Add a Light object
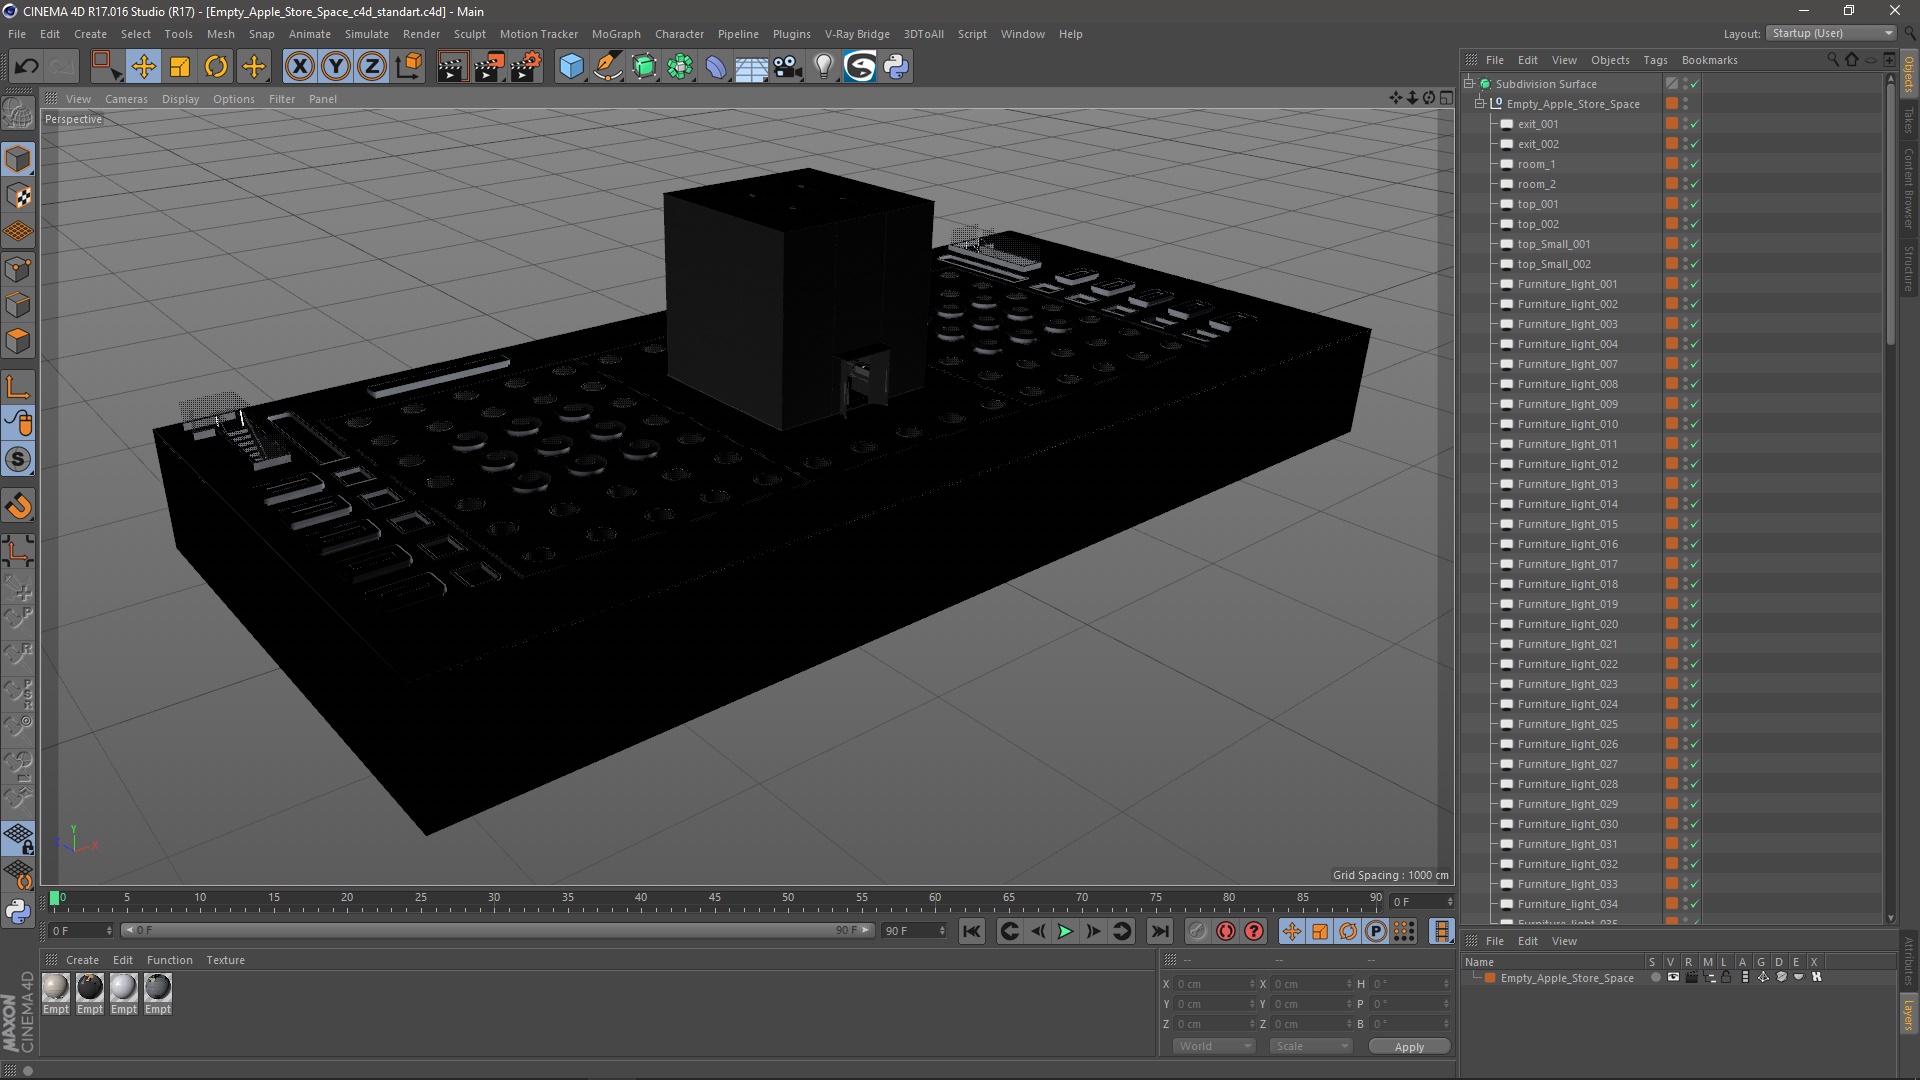The width and height of the screenshot is (1920, 1080). pos(824,67)
